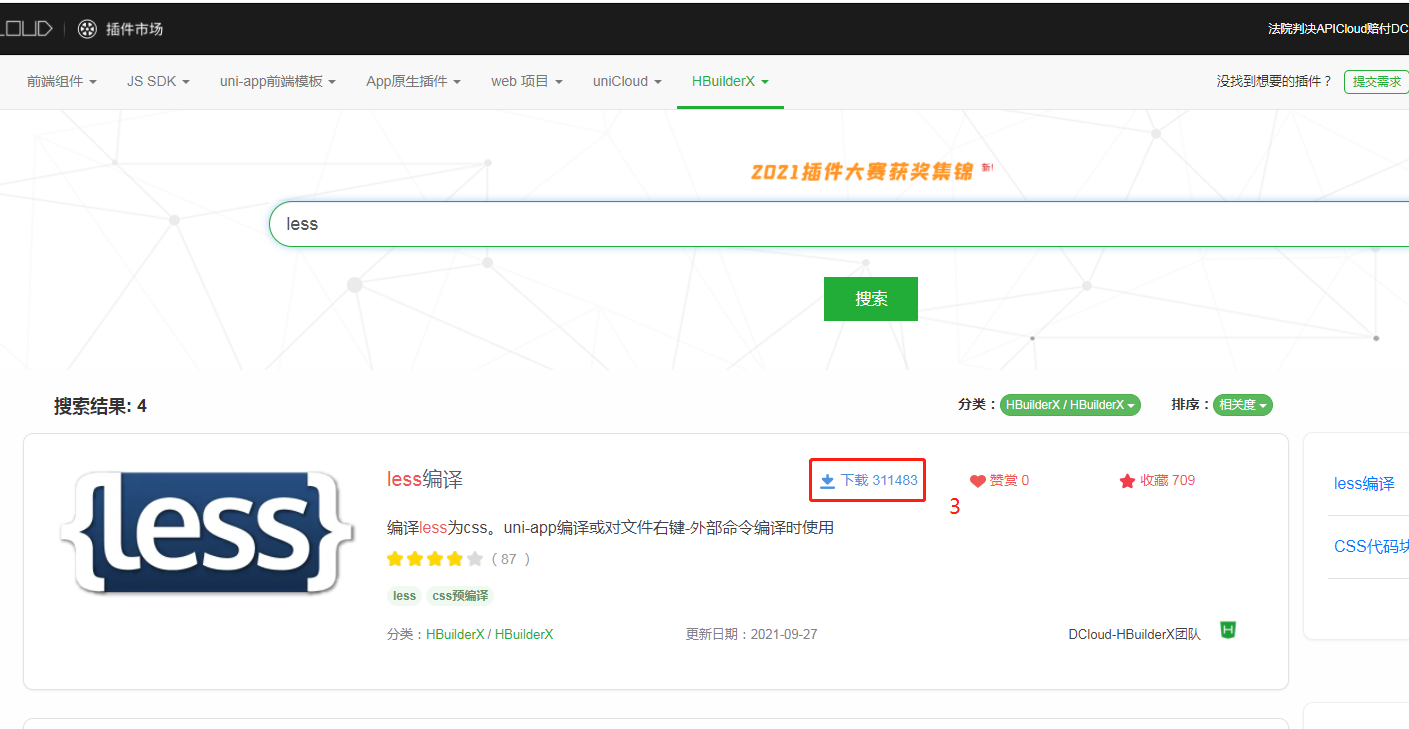
Task: Click the green H badge next to DCloud-HBuilderX团队
Action: pyautogui.click(x=1227, y=630)
